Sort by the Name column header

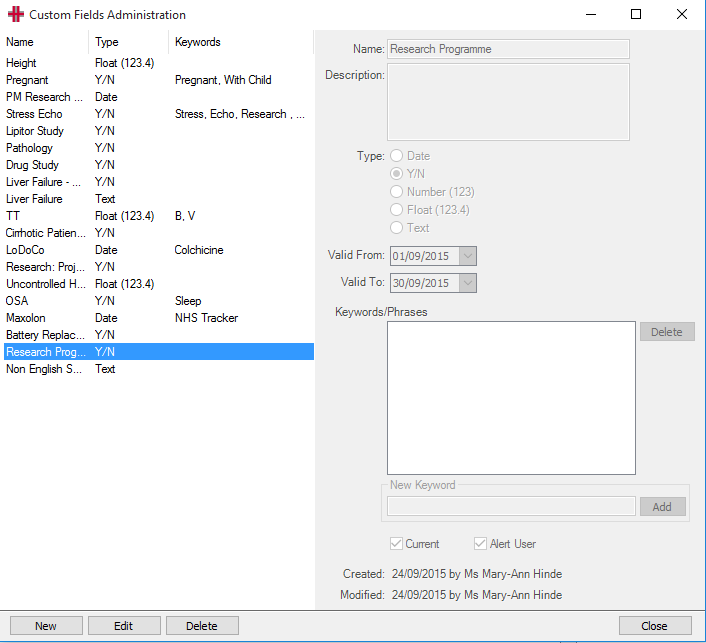coord(45,42)
